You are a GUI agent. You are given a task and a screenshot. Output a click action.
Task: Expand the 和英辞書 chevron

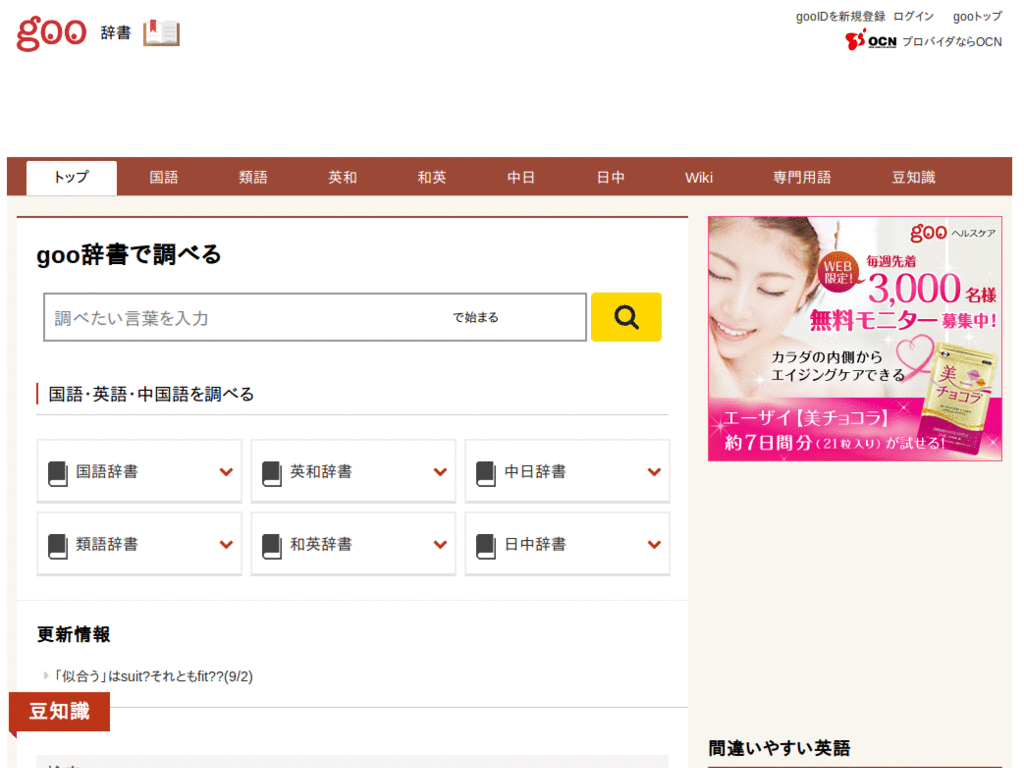pyautogui.click(x=440, y=544)
